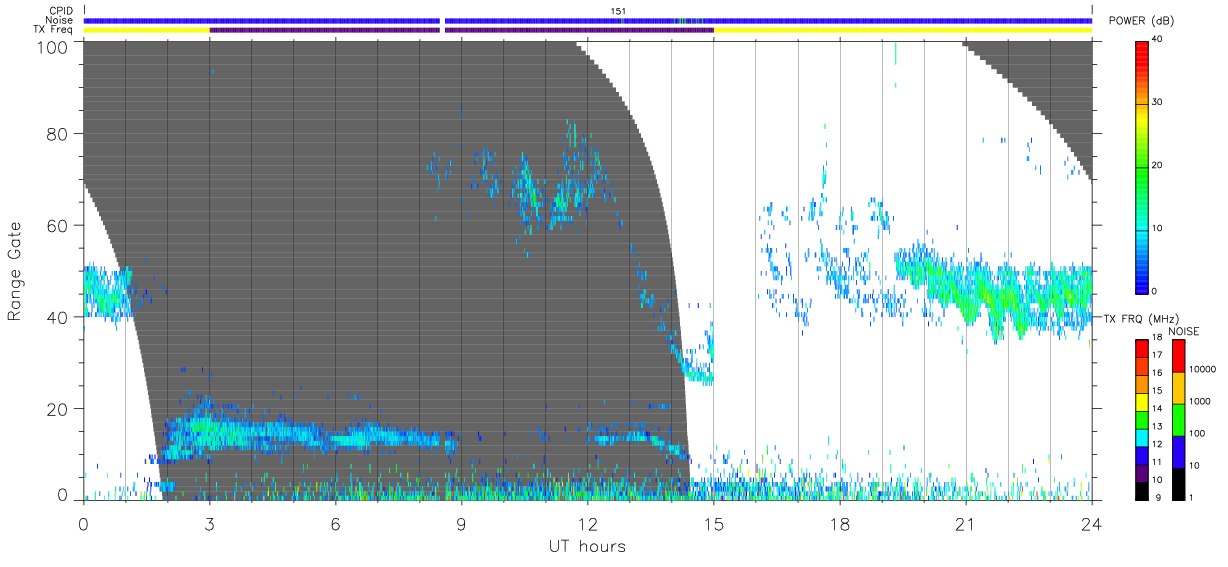The height and width of the screenshot is (567, 1228).
Task: Click the NOISE color scale bar
Action: [x=1178, y=420]
